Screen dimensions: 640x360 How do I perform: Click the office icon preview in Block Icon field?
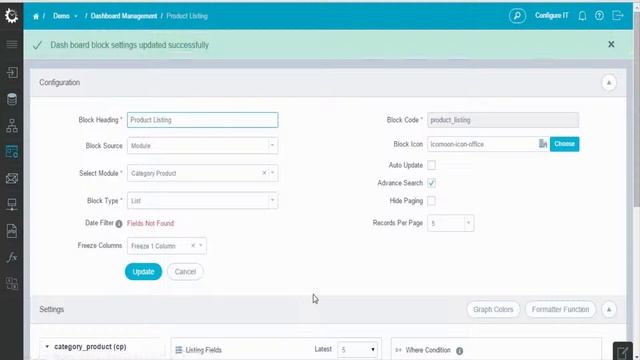click(x=543, y=144)
